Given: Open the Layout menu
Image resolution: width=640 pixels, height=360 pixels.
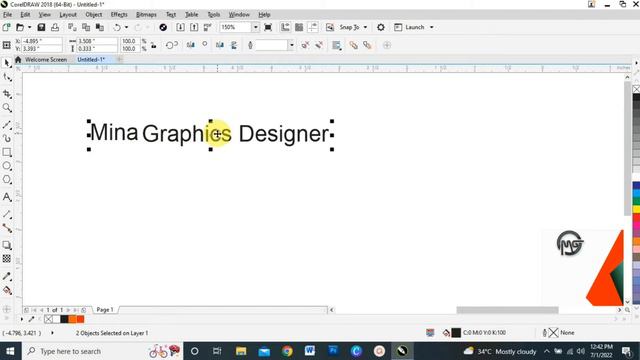Looking at the screenshot, I should 68,15.
